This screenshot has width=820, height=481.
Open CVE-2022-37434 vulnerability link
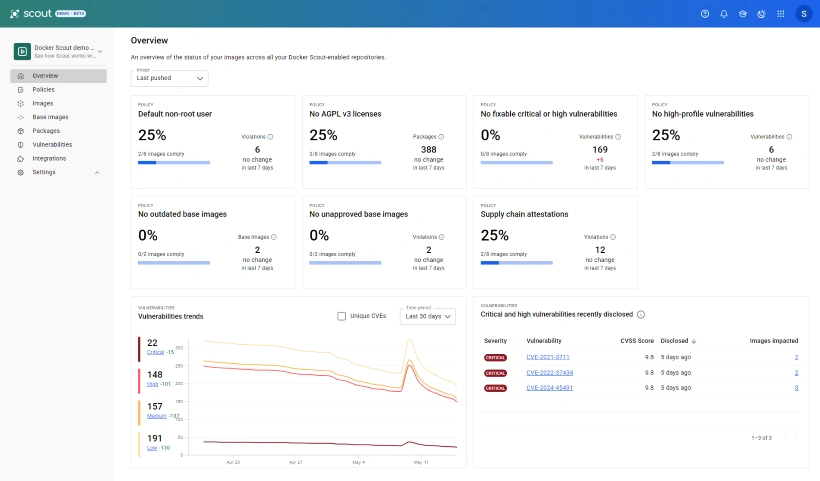pos(550,373)
